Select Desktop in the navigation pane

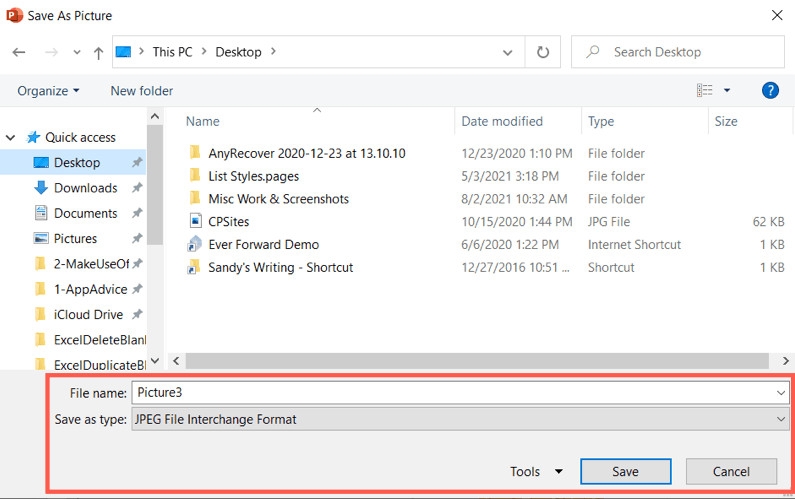[x=73, y=162]
